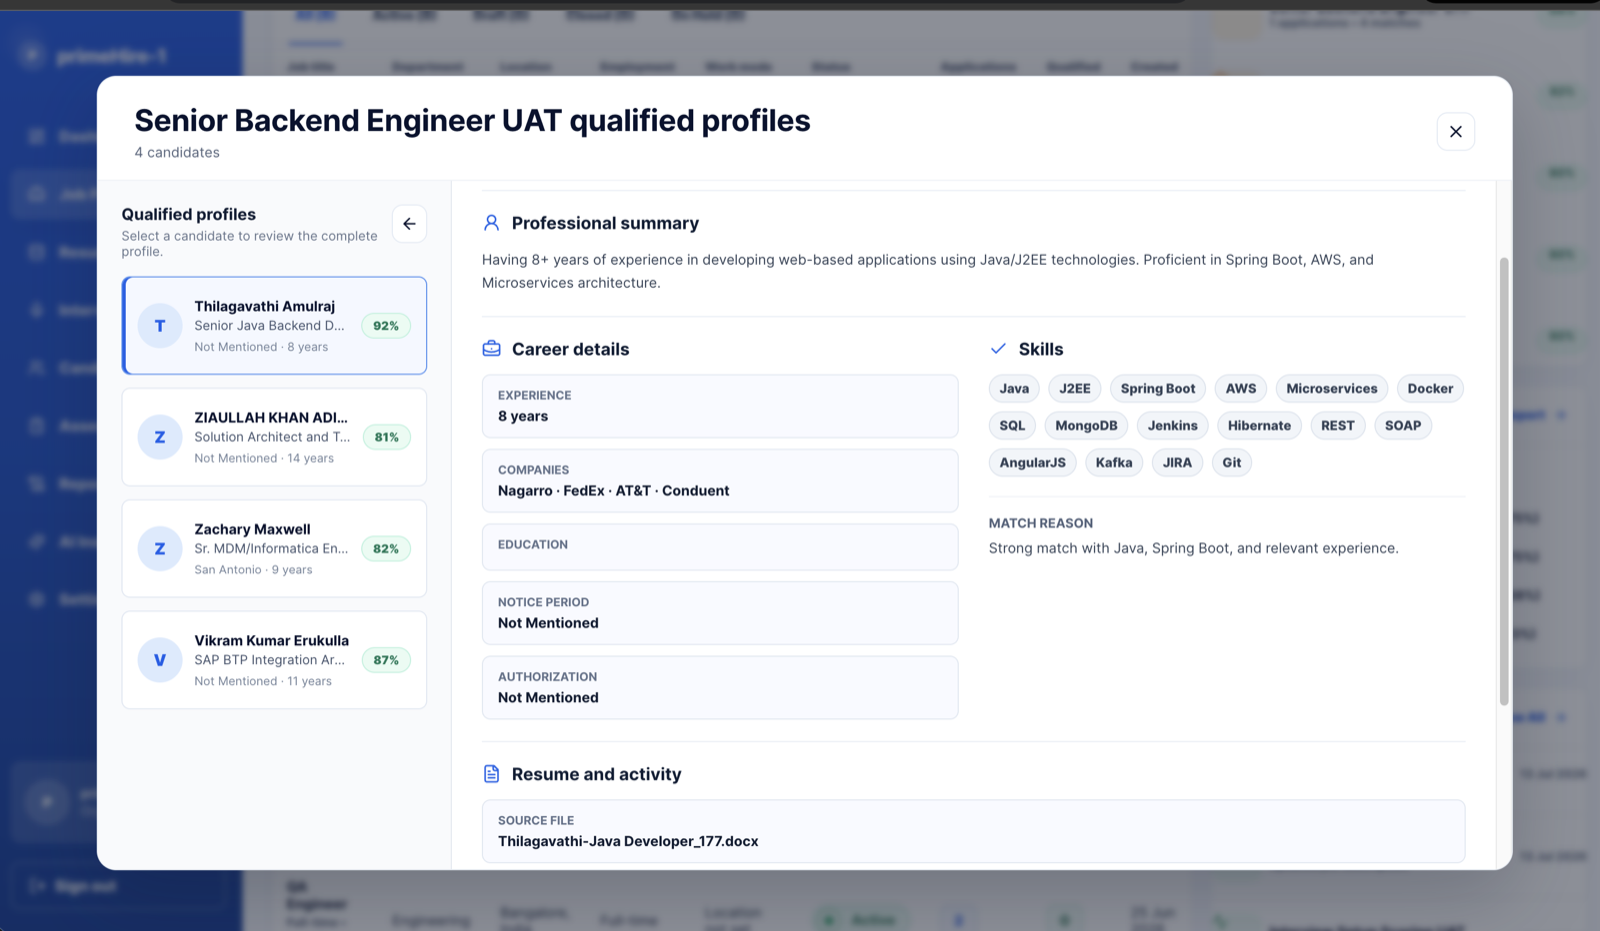
Task: Click the Notice Period field
Action: click(720, 613)
